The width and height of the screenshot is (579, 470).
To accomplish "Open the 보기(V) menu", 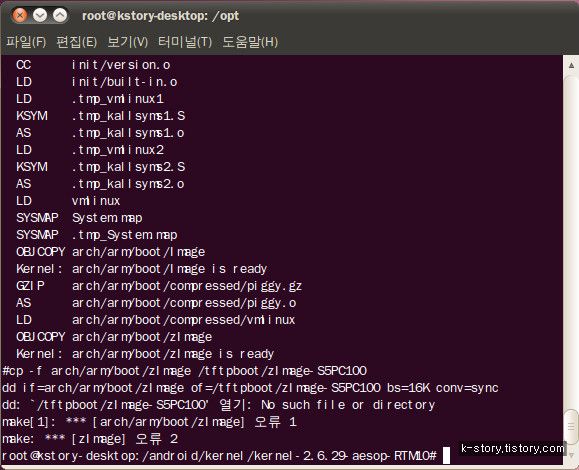I will [127, 42].
